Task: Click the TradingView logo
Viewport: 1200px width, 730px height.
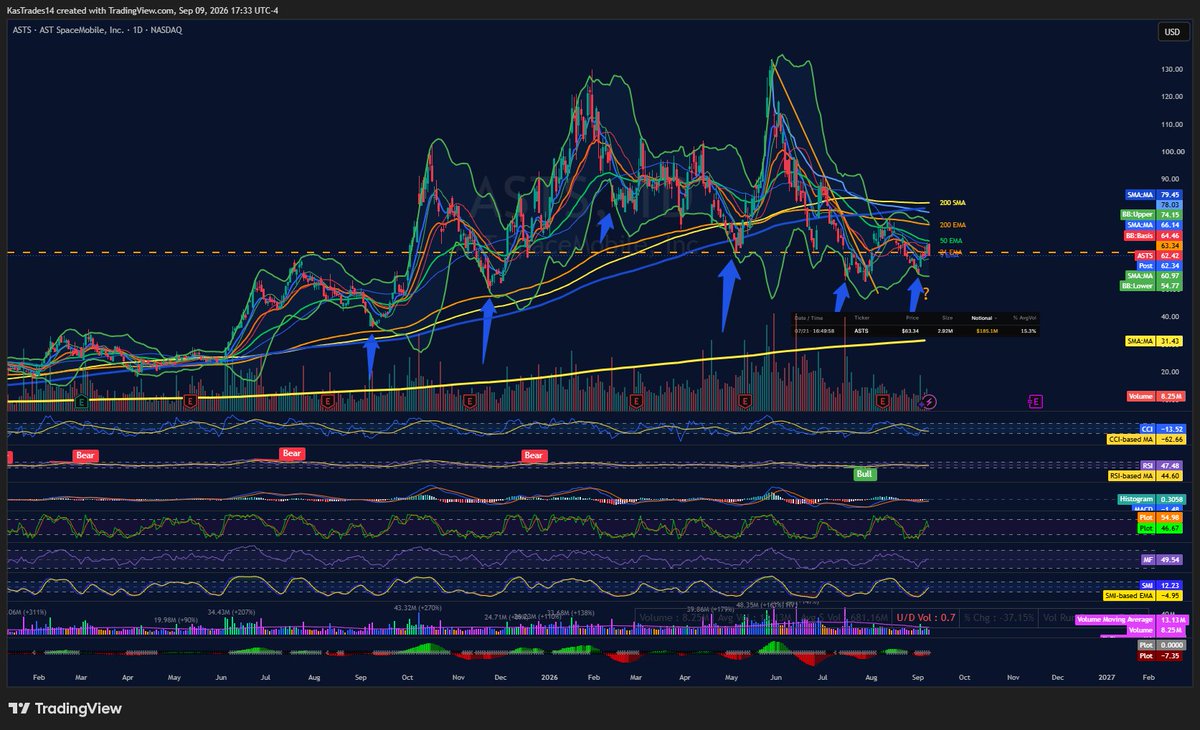Action: point(65,708)
